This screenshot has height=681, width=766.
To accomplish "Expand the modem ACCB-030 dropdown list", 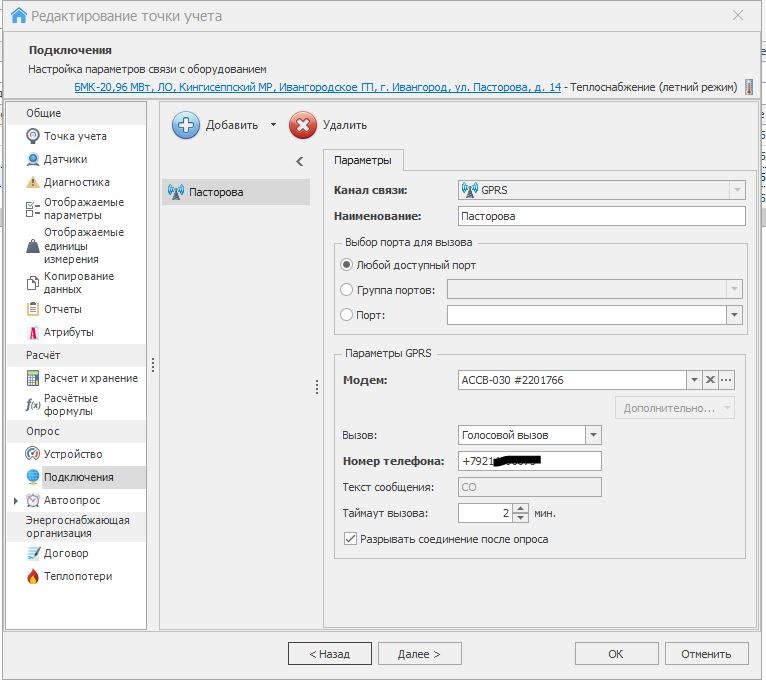I will point(693,380).
